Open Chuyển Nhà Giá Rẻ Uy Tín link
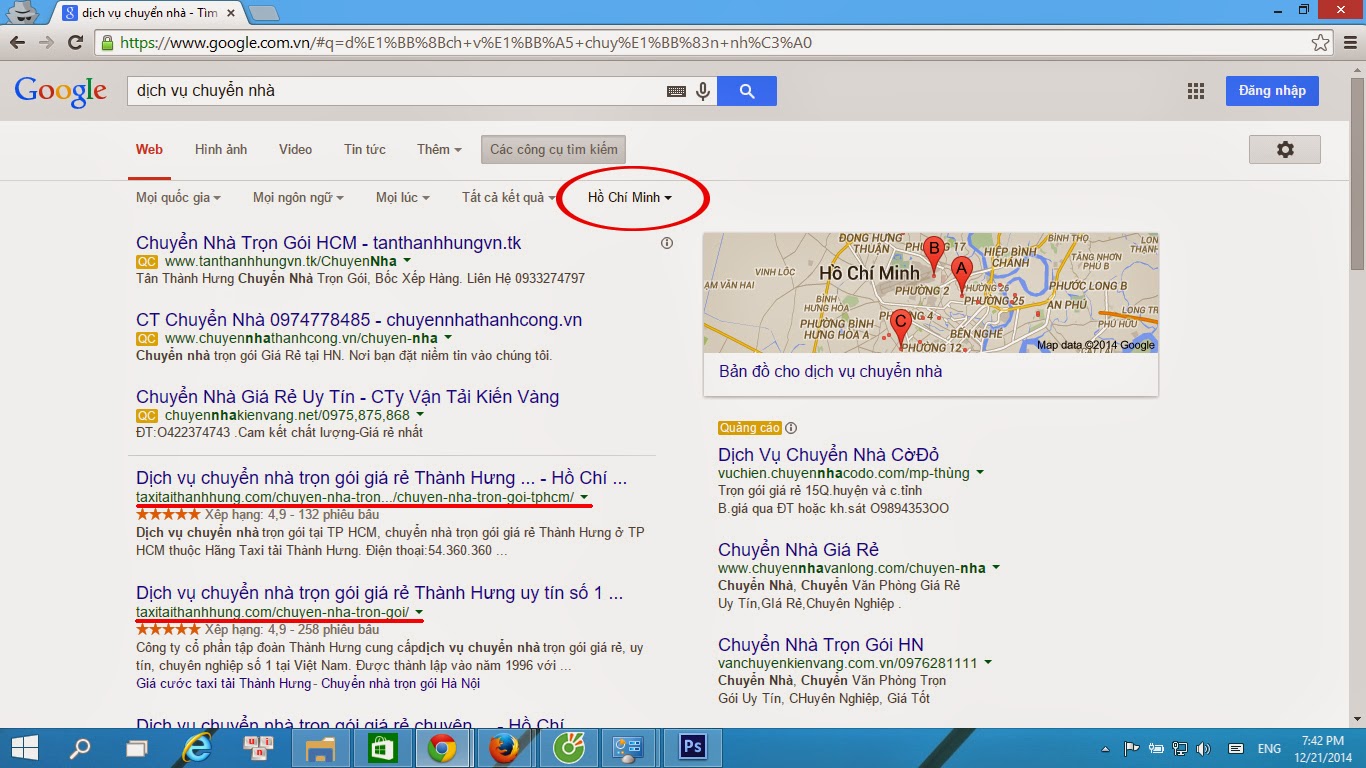Image resolution: width=1366 pixels, height=768 pixels. point(348,397)
